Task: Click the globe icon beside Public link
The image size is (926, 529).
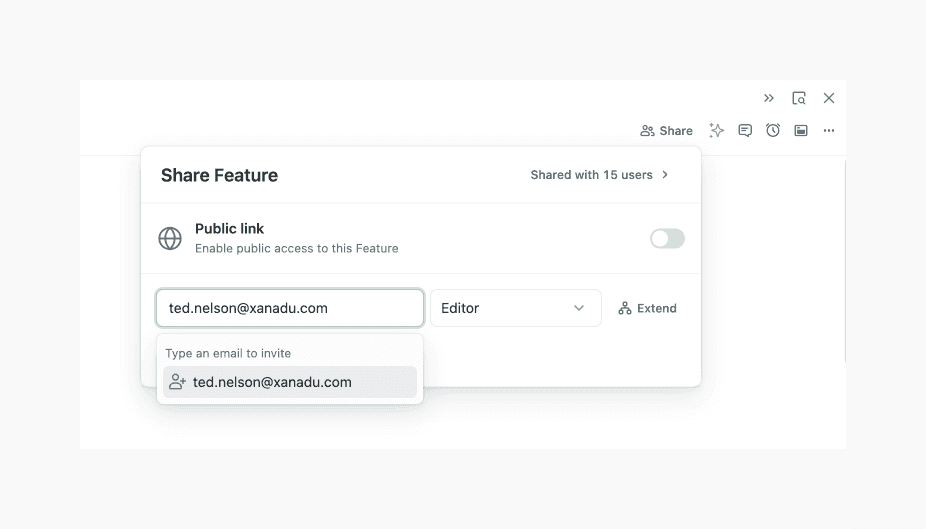Action: coord(170,239)
